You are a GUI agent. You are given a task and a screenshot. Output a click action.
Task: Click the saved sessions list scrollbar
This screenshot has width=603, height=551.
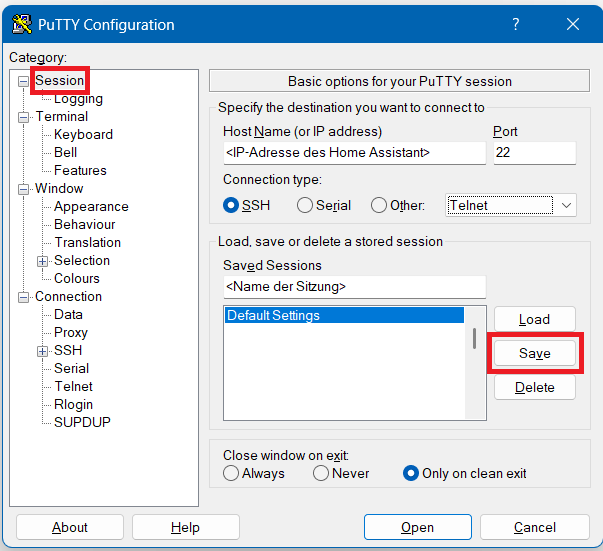tap(474, 340)
